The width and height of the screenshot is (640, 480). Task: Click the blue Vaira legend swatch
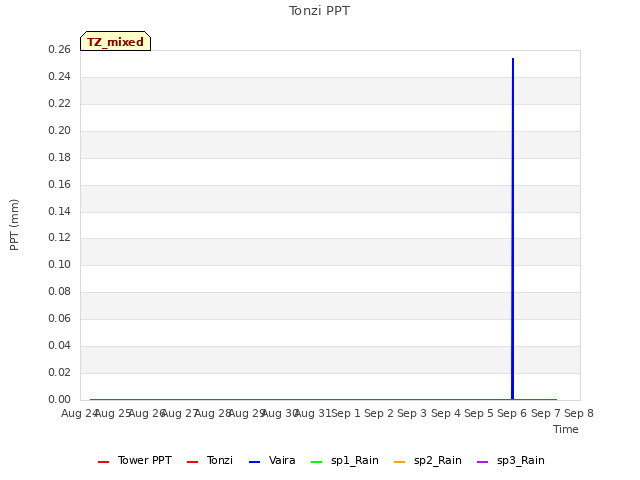click(x=255, y=462)
